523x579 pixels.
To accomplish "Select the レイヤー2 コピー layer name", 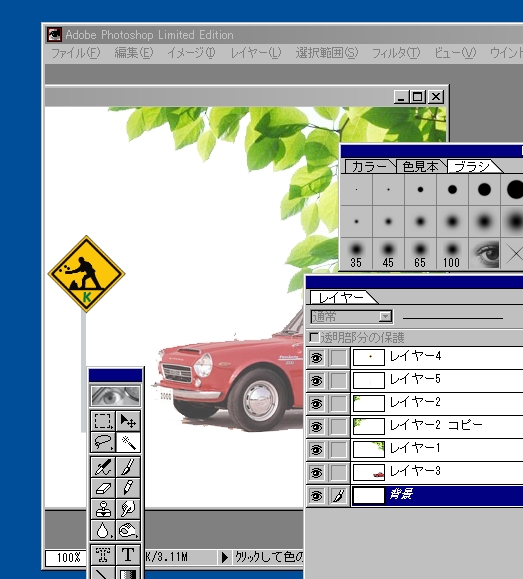I will pyautogui.click(x=436, y=425).
